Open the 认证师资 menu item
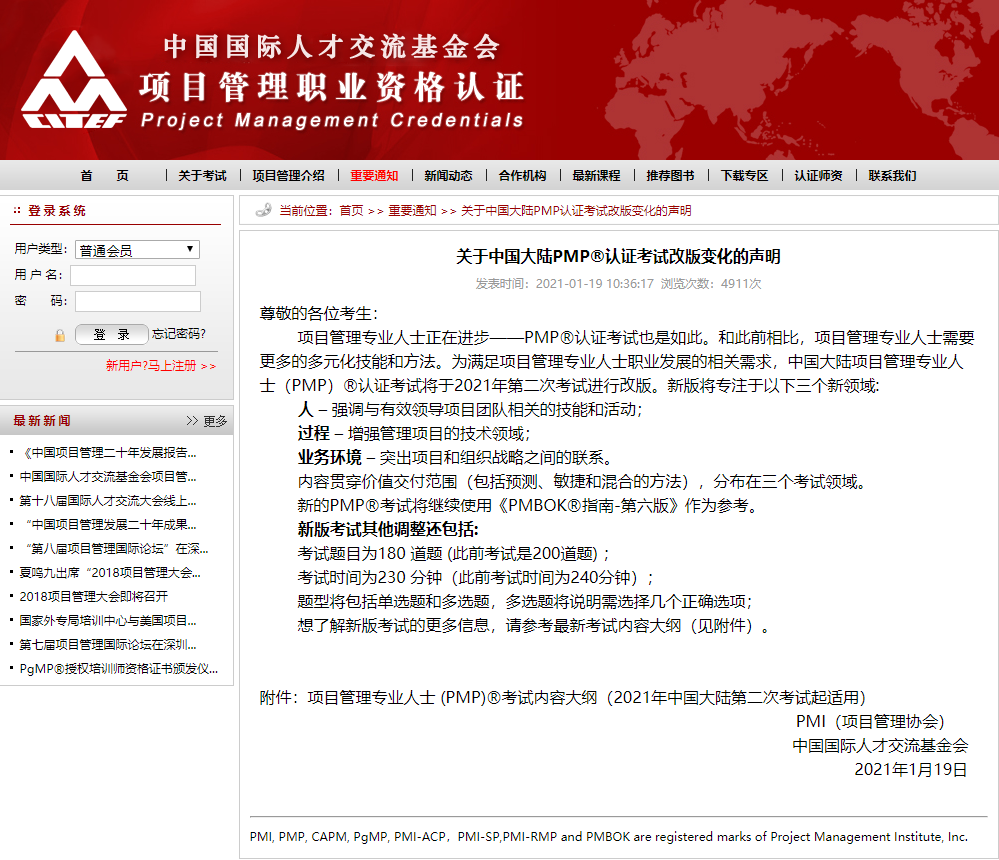The height and width of the screenshot is (860, 999). point(818,176)
